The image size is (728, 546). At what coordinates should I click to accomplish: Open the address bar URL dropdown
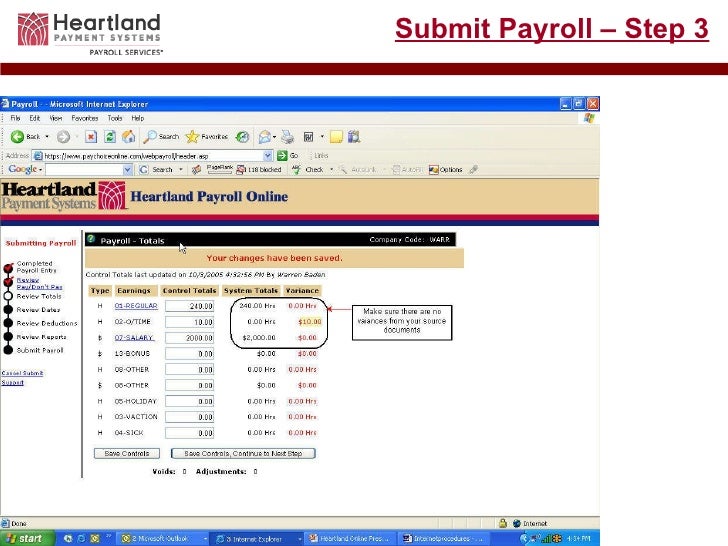[x=268, y=156]
